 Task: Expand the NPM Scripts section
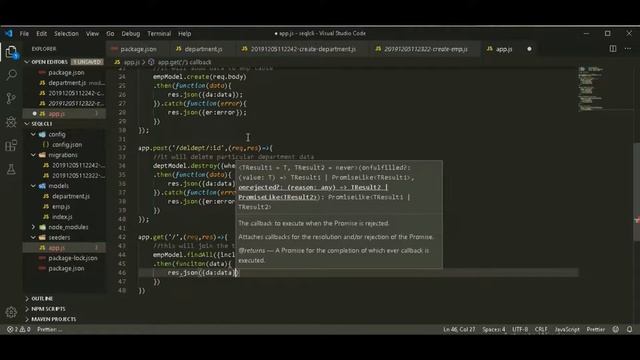64,309
